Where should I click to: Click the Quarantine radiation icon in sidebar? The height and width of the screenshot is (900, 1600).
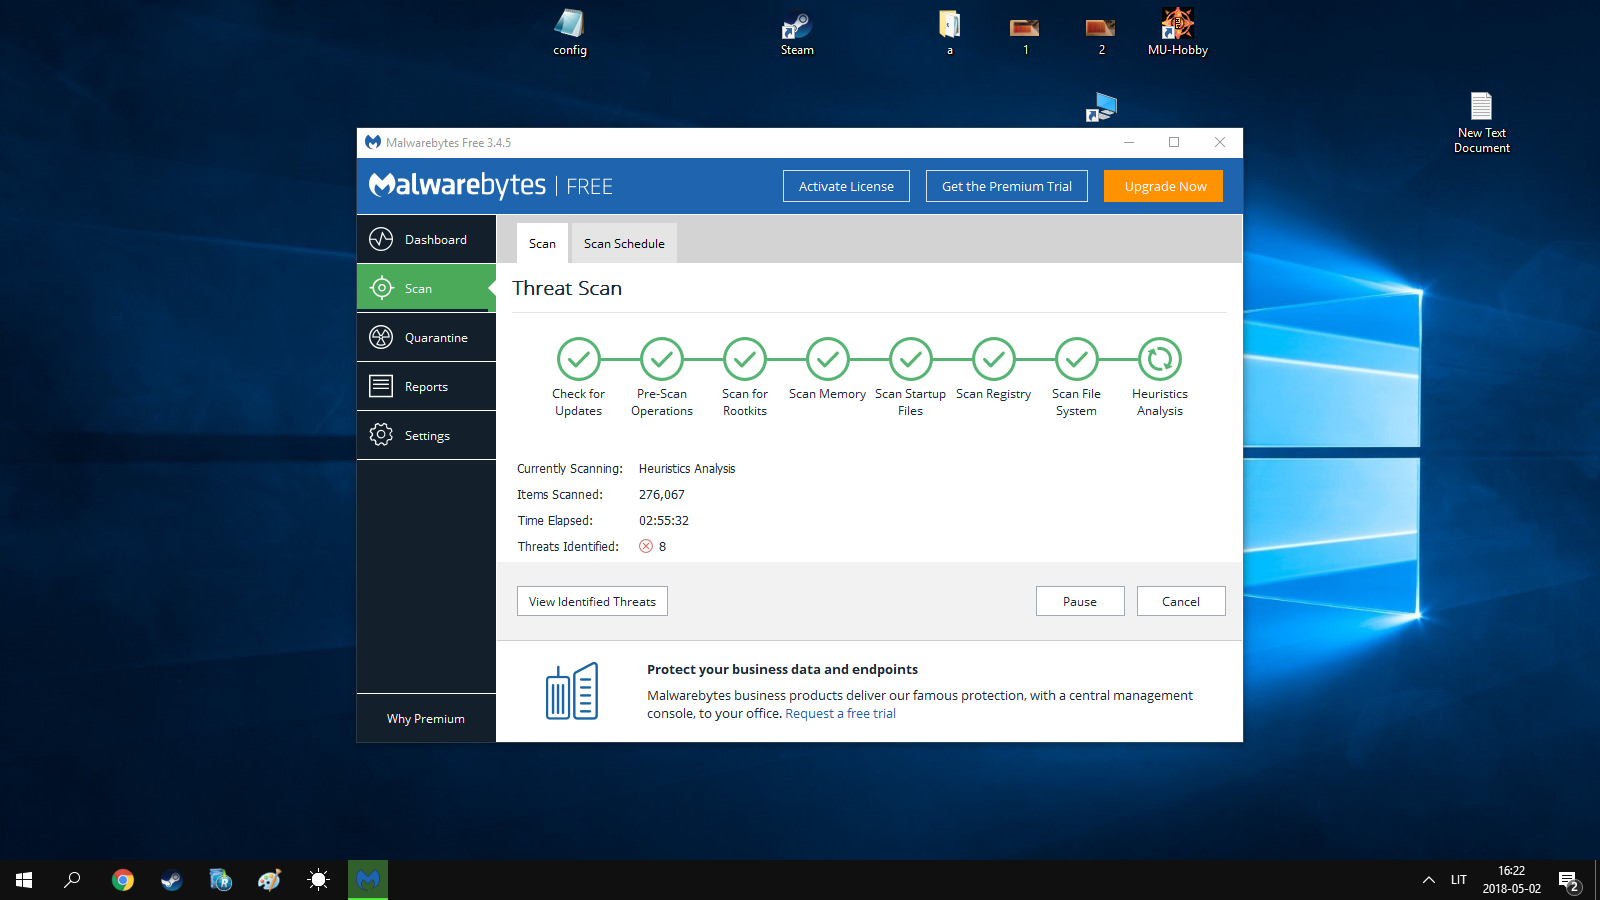381,337
